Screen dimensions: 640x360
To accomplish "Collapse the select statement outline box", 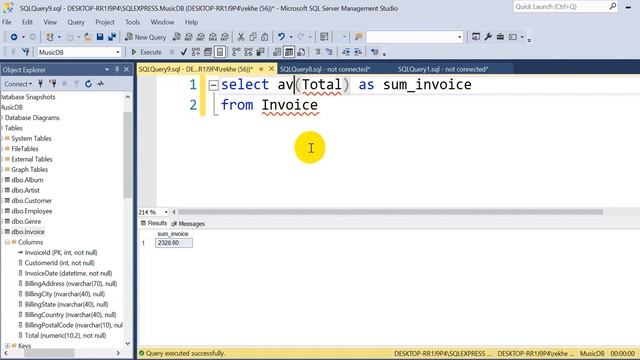I will [x=213, y=85].
